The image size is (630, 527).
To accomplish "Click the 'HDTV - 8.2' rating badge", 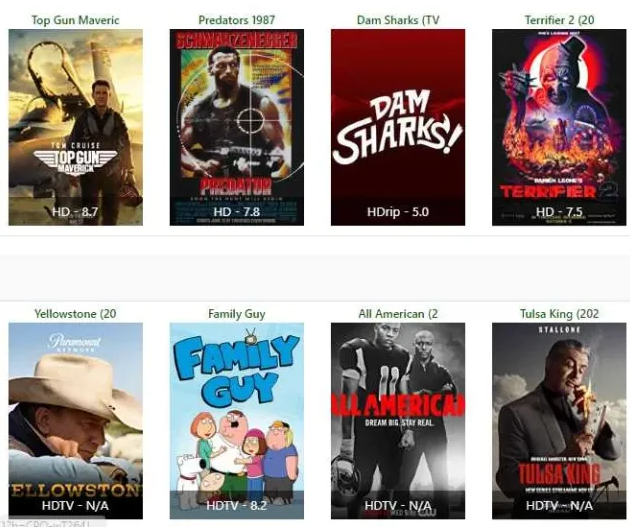I will point(237,505).
